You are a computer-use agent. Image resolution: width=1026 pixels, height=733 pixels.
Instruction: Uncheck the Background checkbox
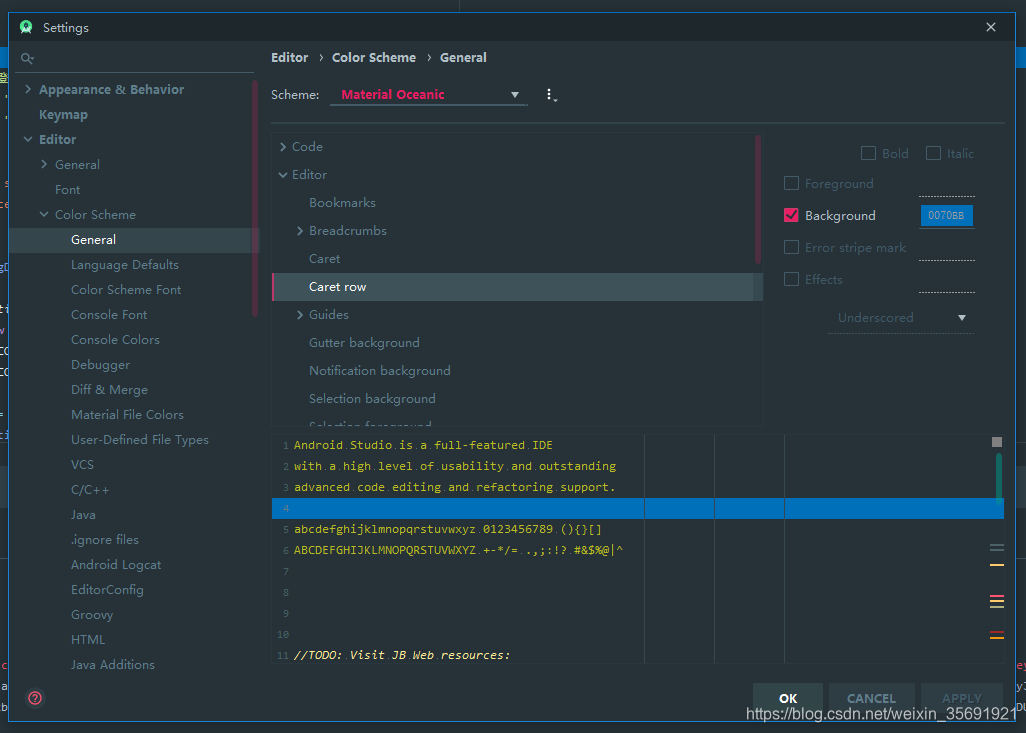click(791, 215)
